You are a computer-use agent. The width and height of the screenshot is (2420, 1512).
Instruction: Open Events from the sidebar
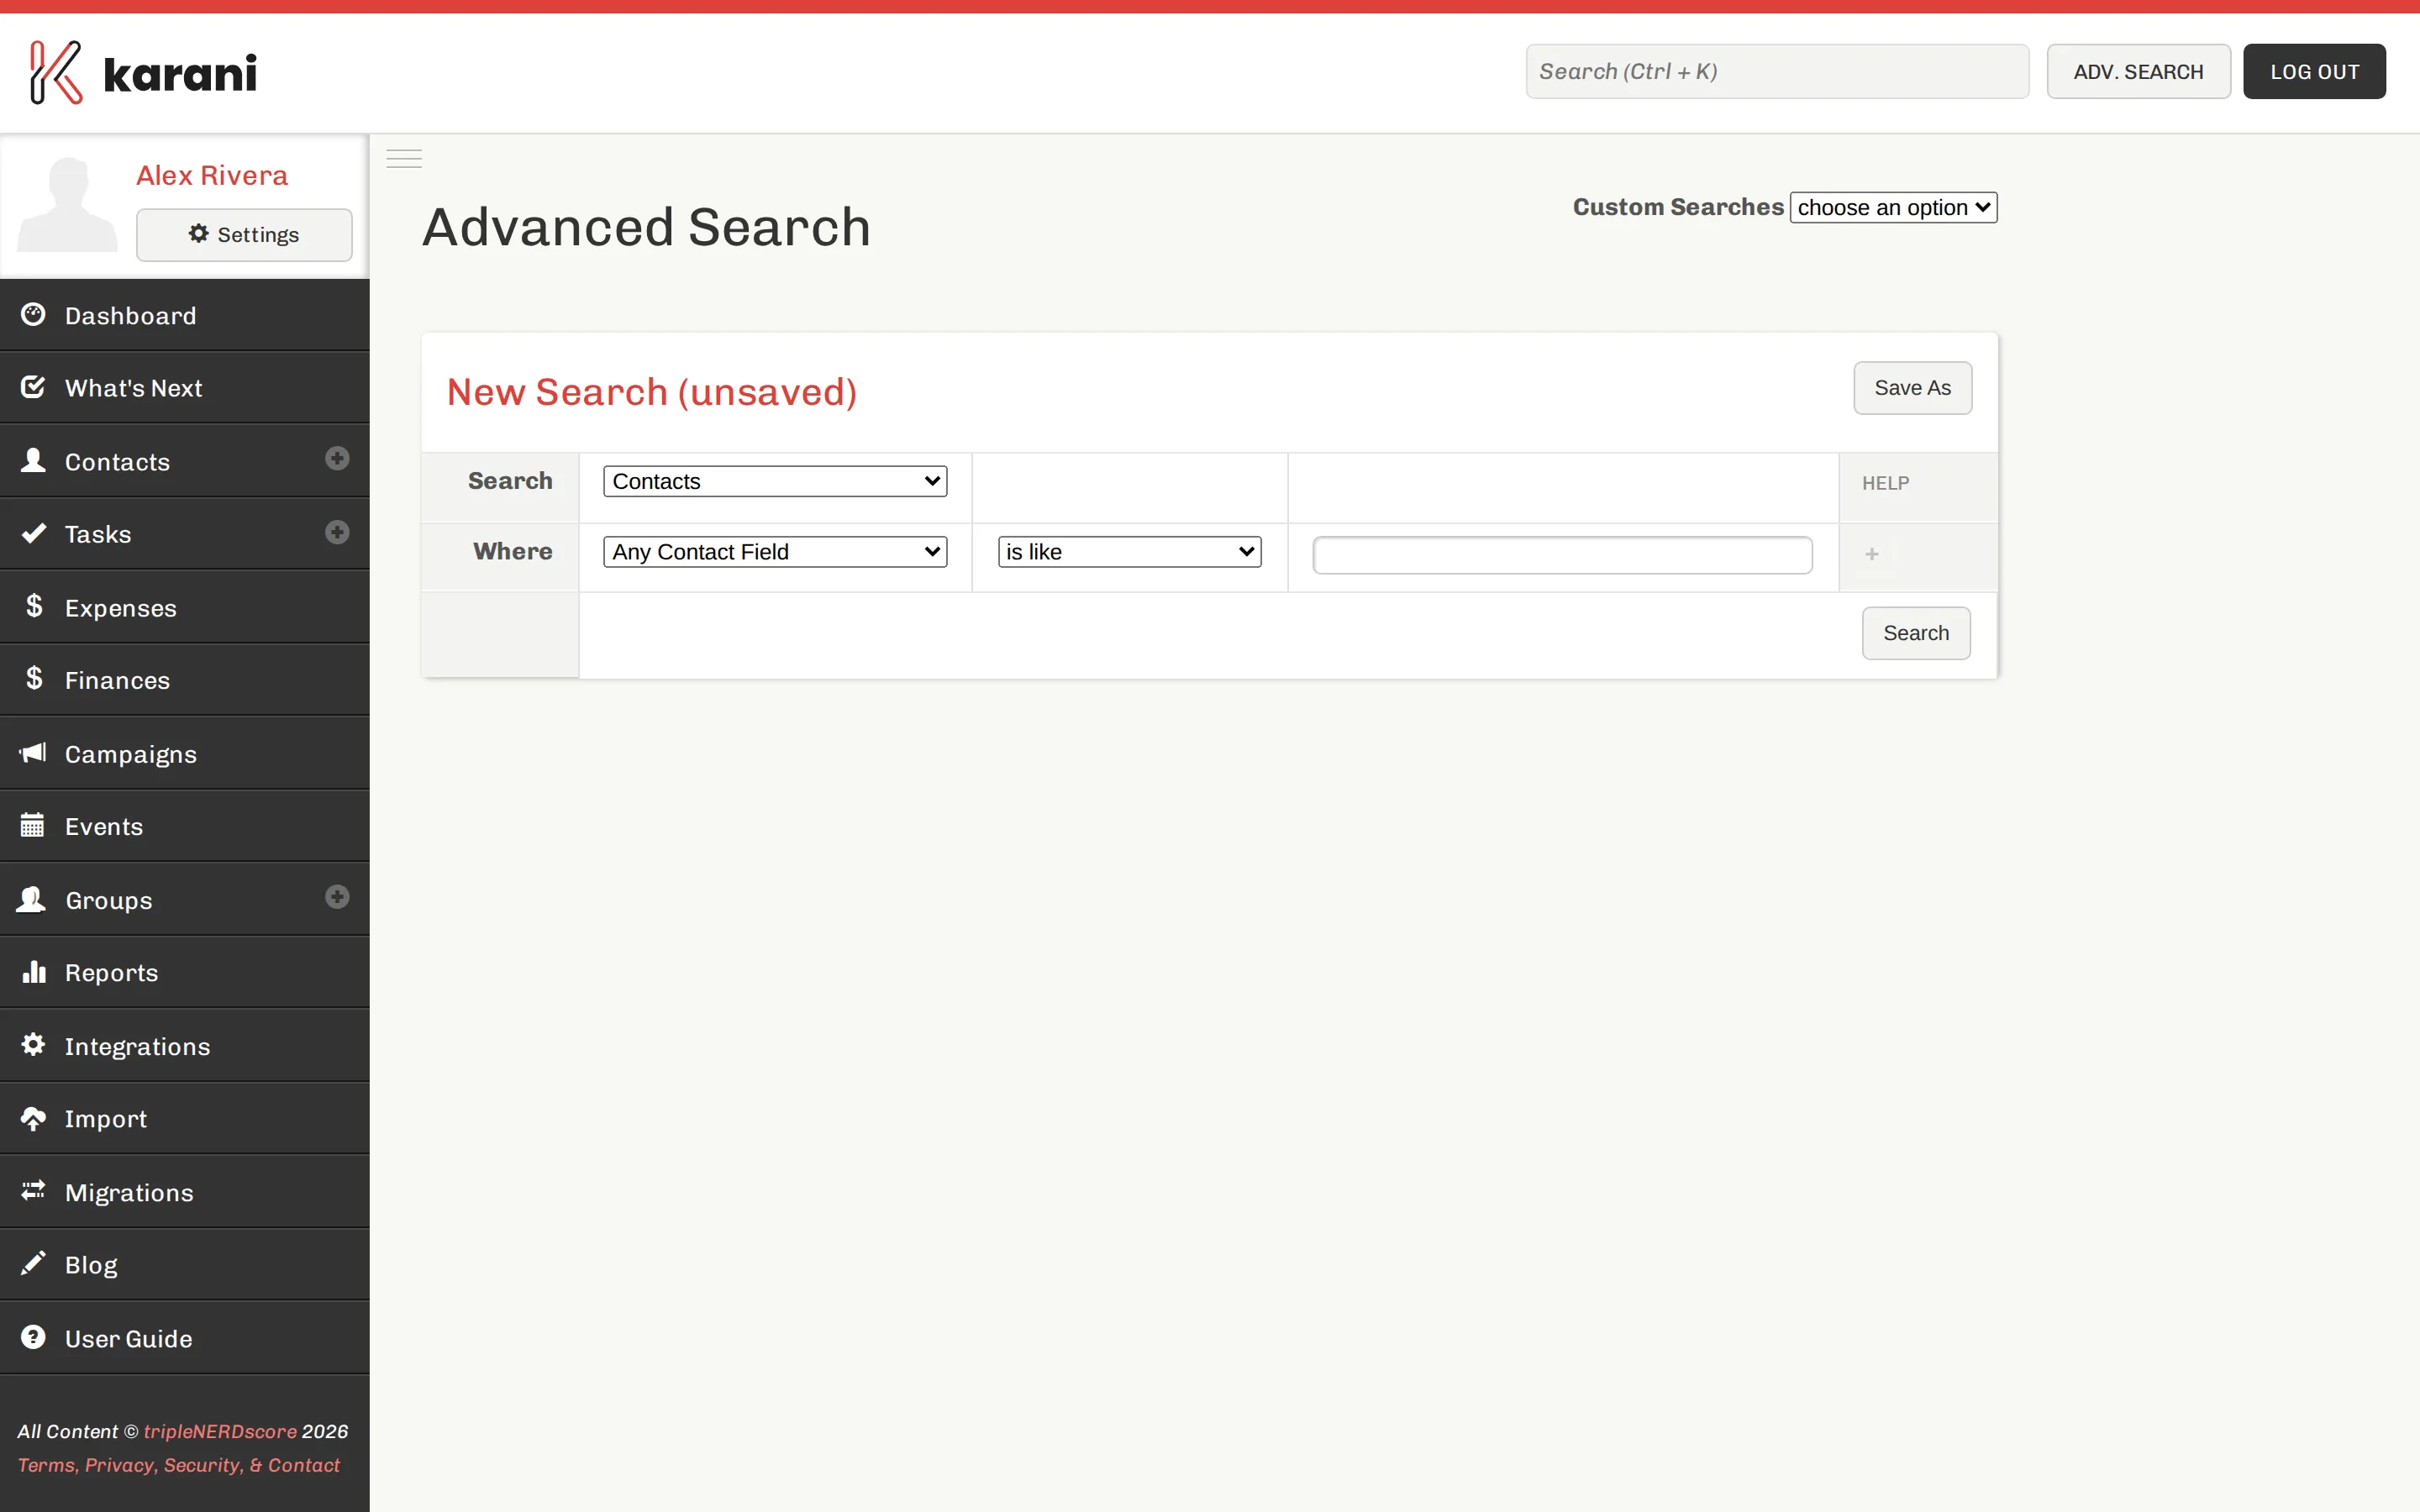pyautogui.click(x=185, y=826)
